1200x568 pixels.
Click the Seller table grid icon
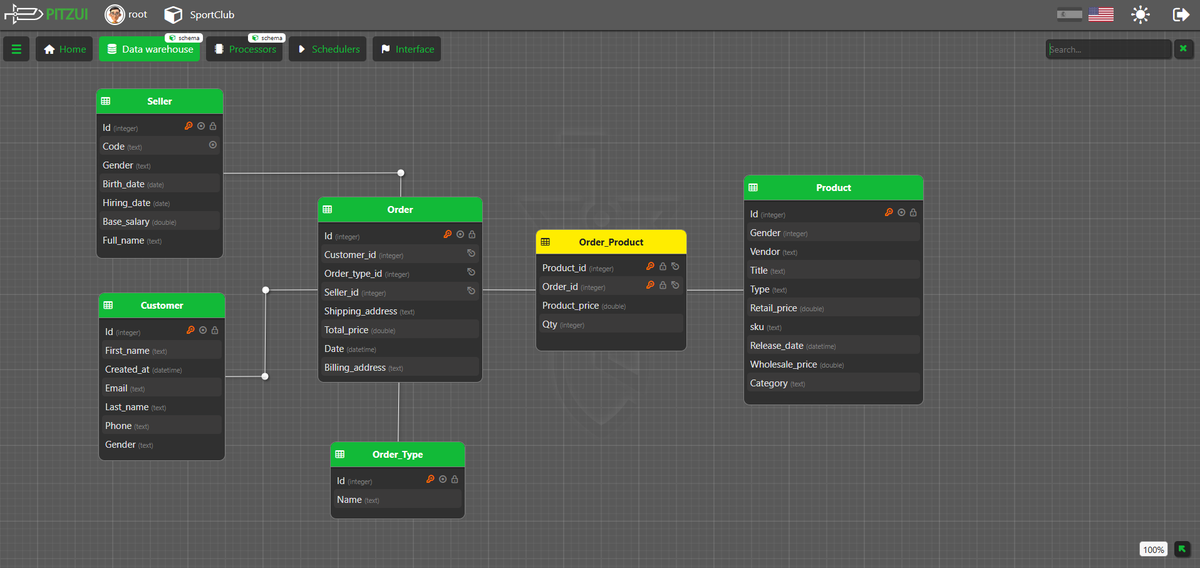(106, 101)
